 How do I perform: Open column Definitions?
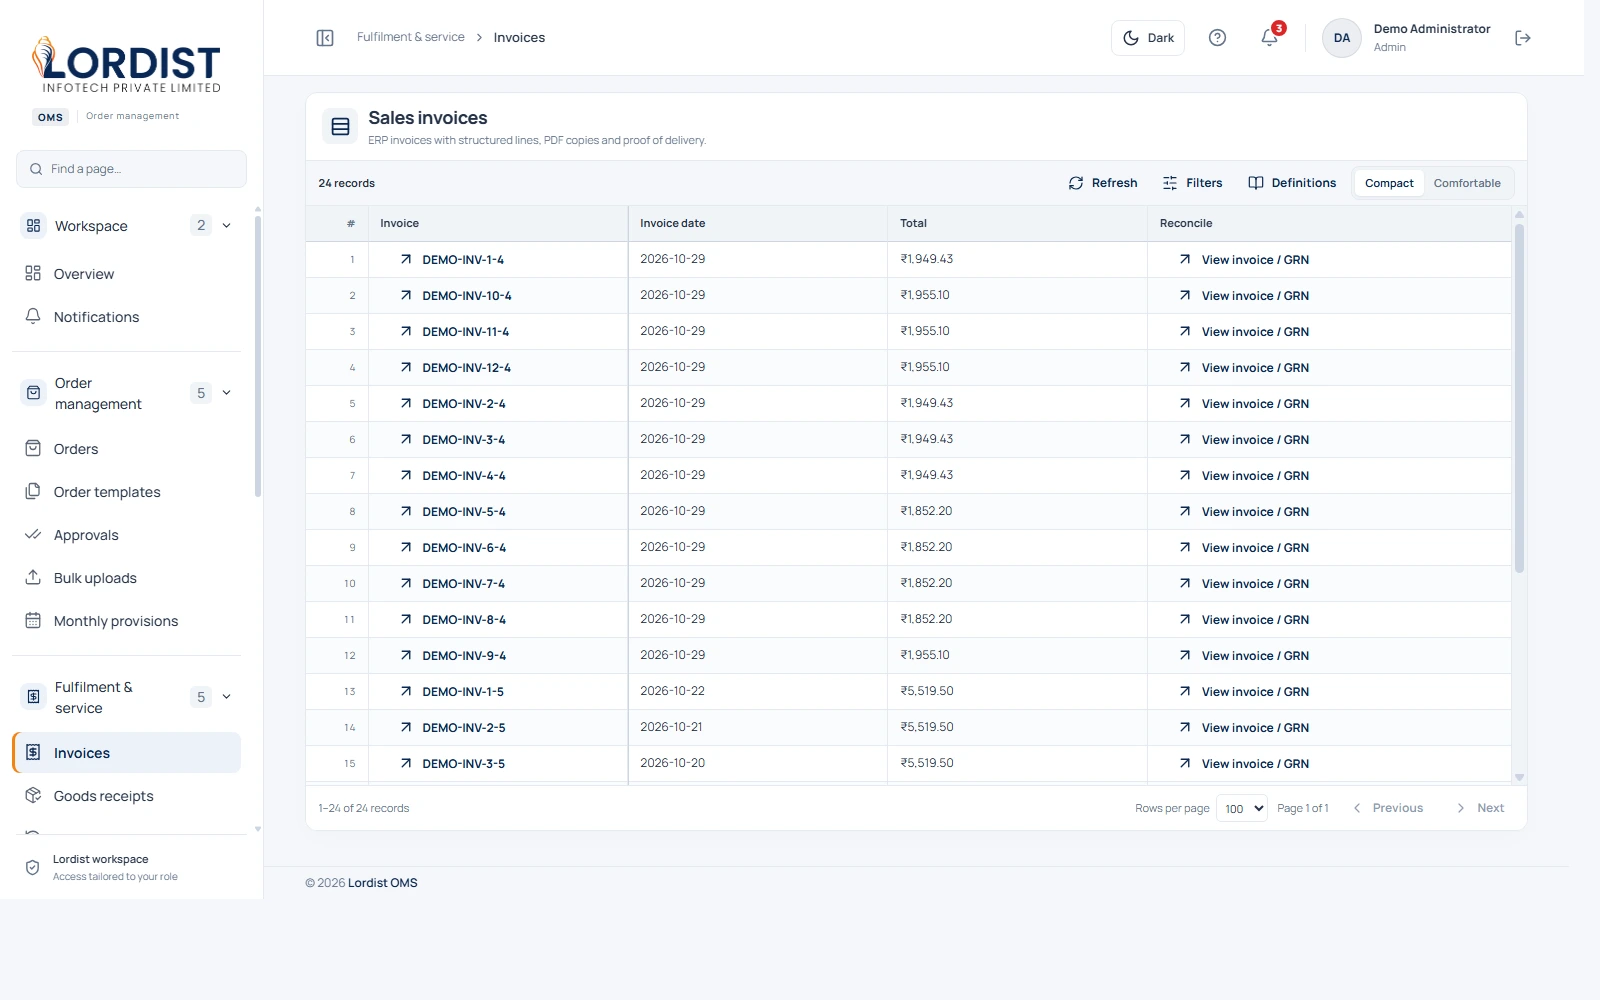pyautogui.click(x=1292, y=183)
